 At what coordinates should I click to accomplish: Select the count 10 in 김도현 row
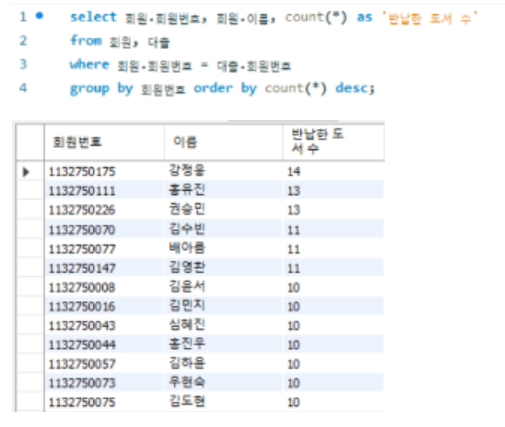334,402
